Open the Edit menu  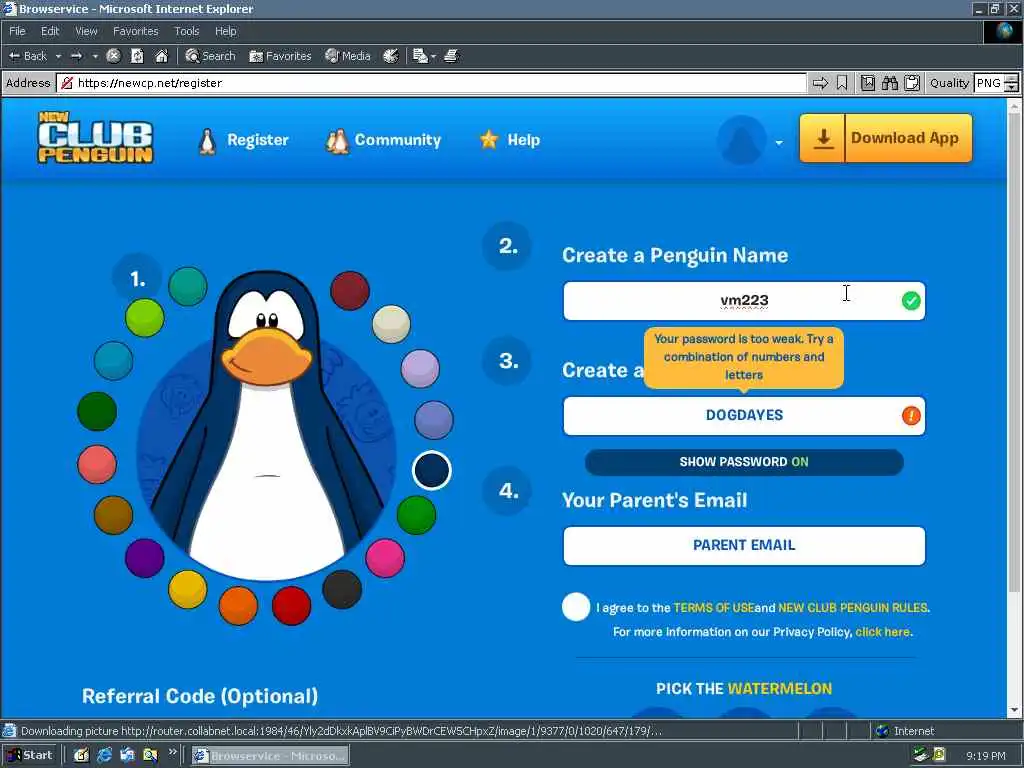click(50, 31)
